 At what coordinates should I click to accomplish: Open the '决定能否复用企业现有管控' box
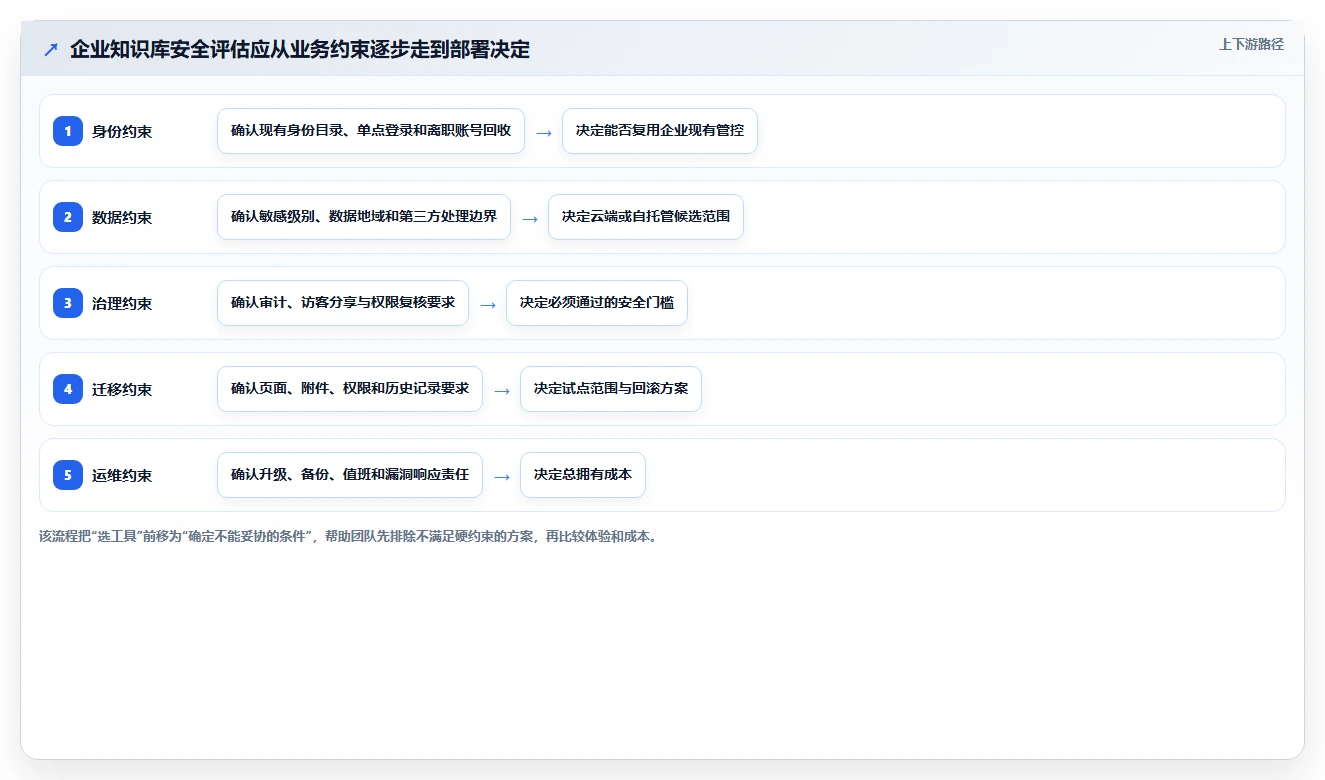(x=660, y=131)
